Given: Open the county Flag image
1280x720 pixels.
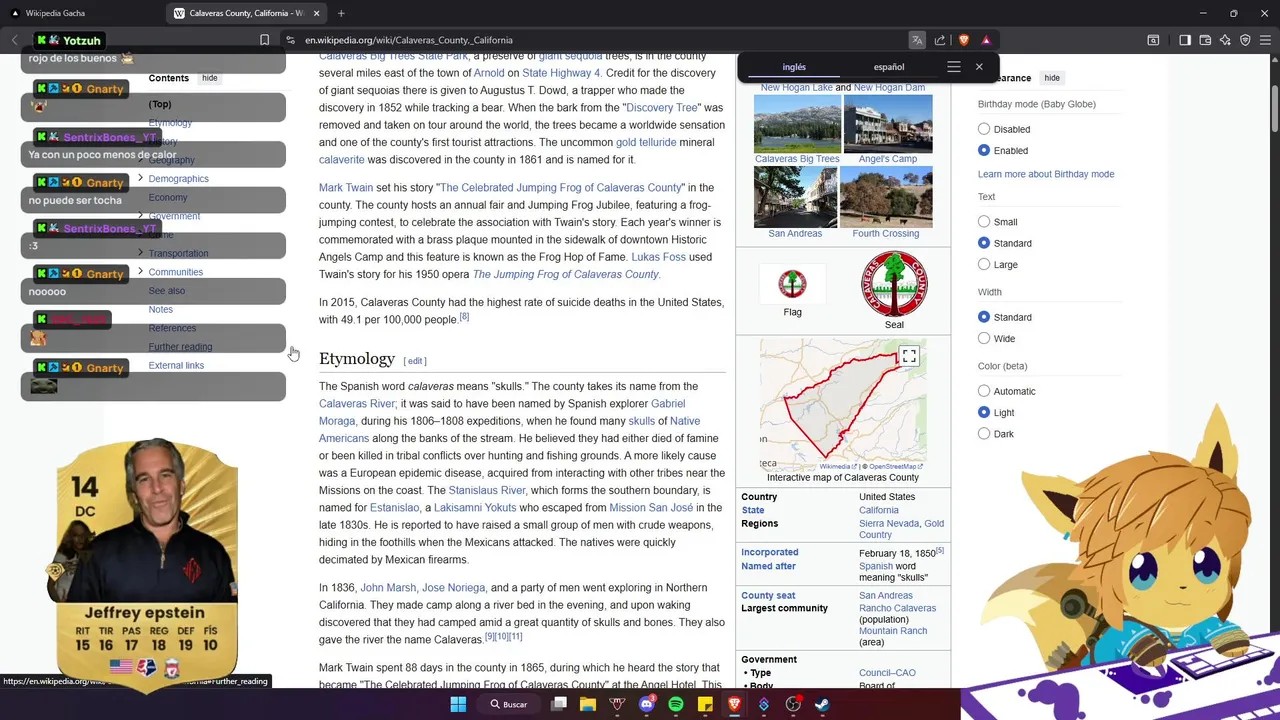Looking at the screenshot, I should pyautogui.click(x=792, y=284).
